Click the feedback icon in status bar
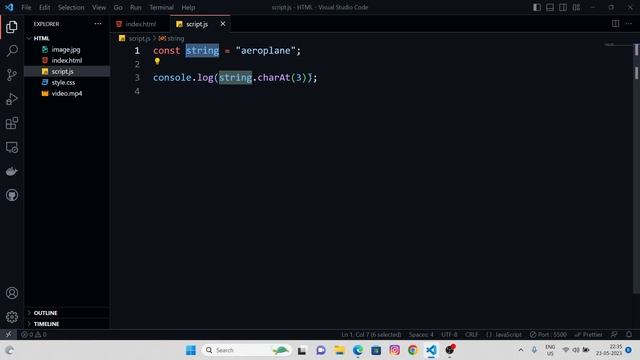 pyautogui.click(x=614, y=334)
